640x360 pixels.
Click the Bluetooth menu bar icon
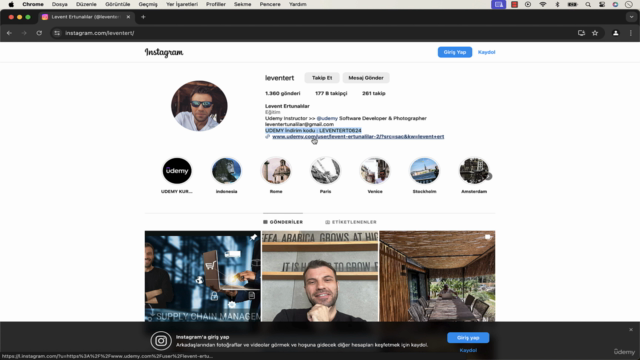click(557, 4)
